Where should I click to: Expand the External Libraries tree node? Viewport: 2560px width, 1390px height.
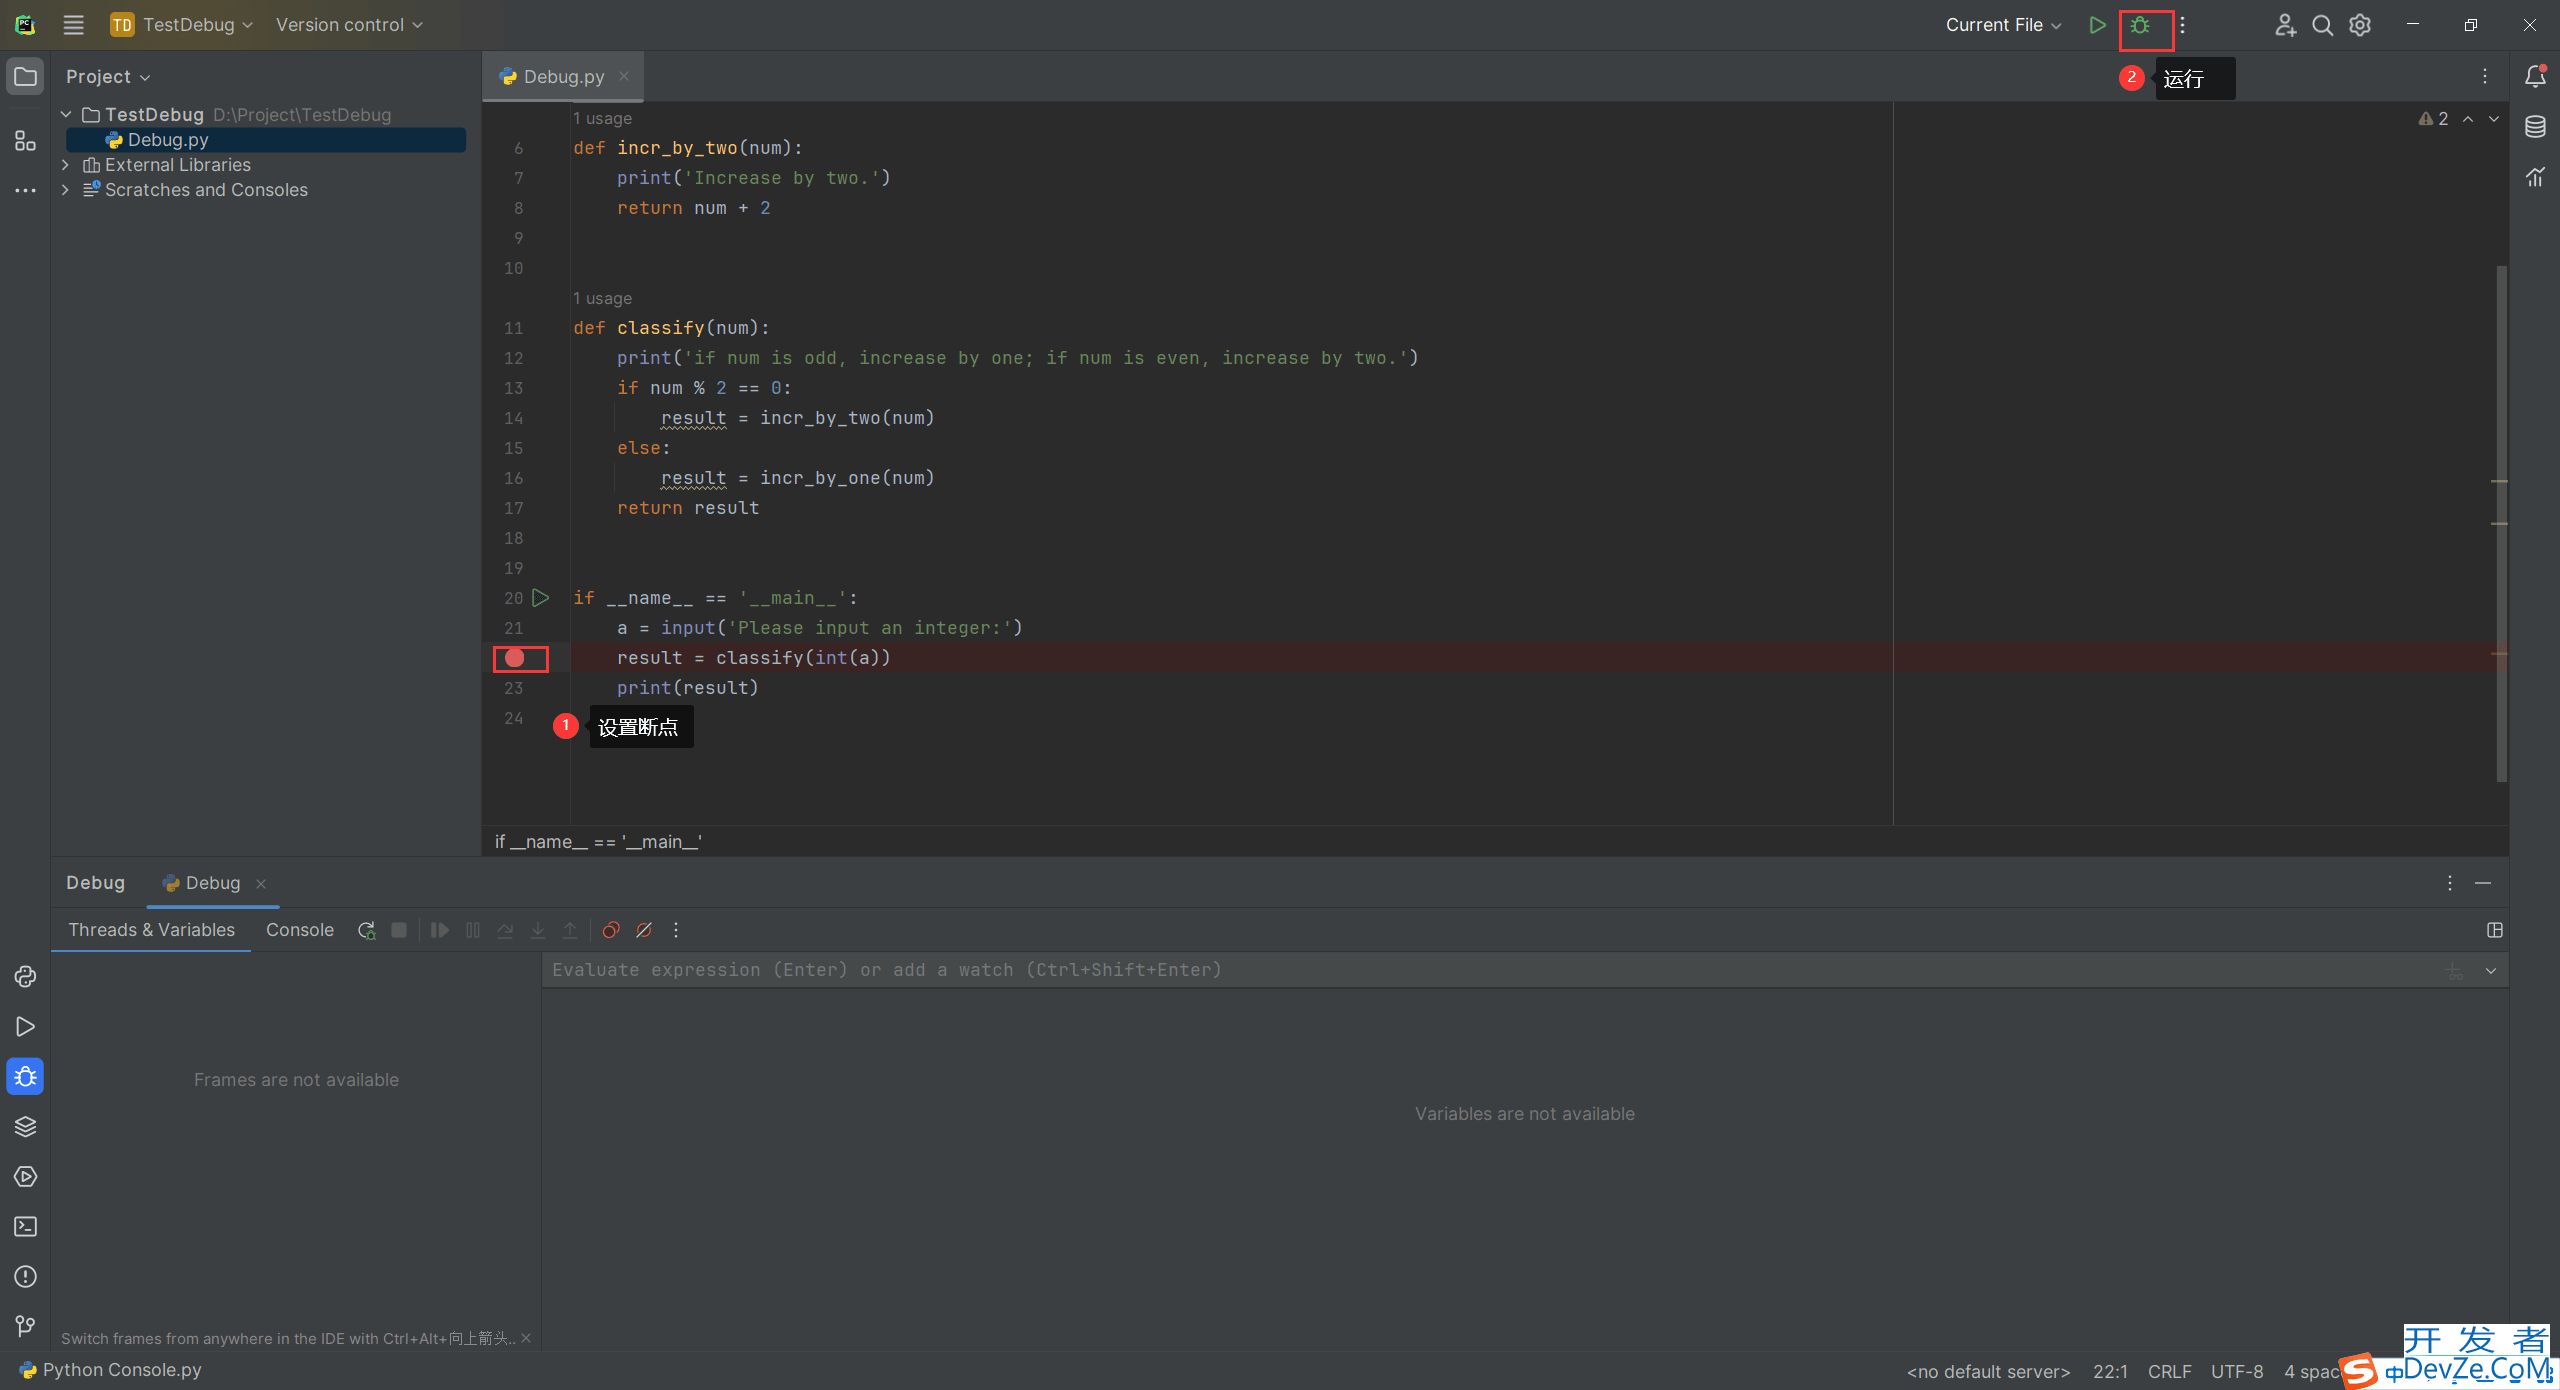[x=63, y=164]
